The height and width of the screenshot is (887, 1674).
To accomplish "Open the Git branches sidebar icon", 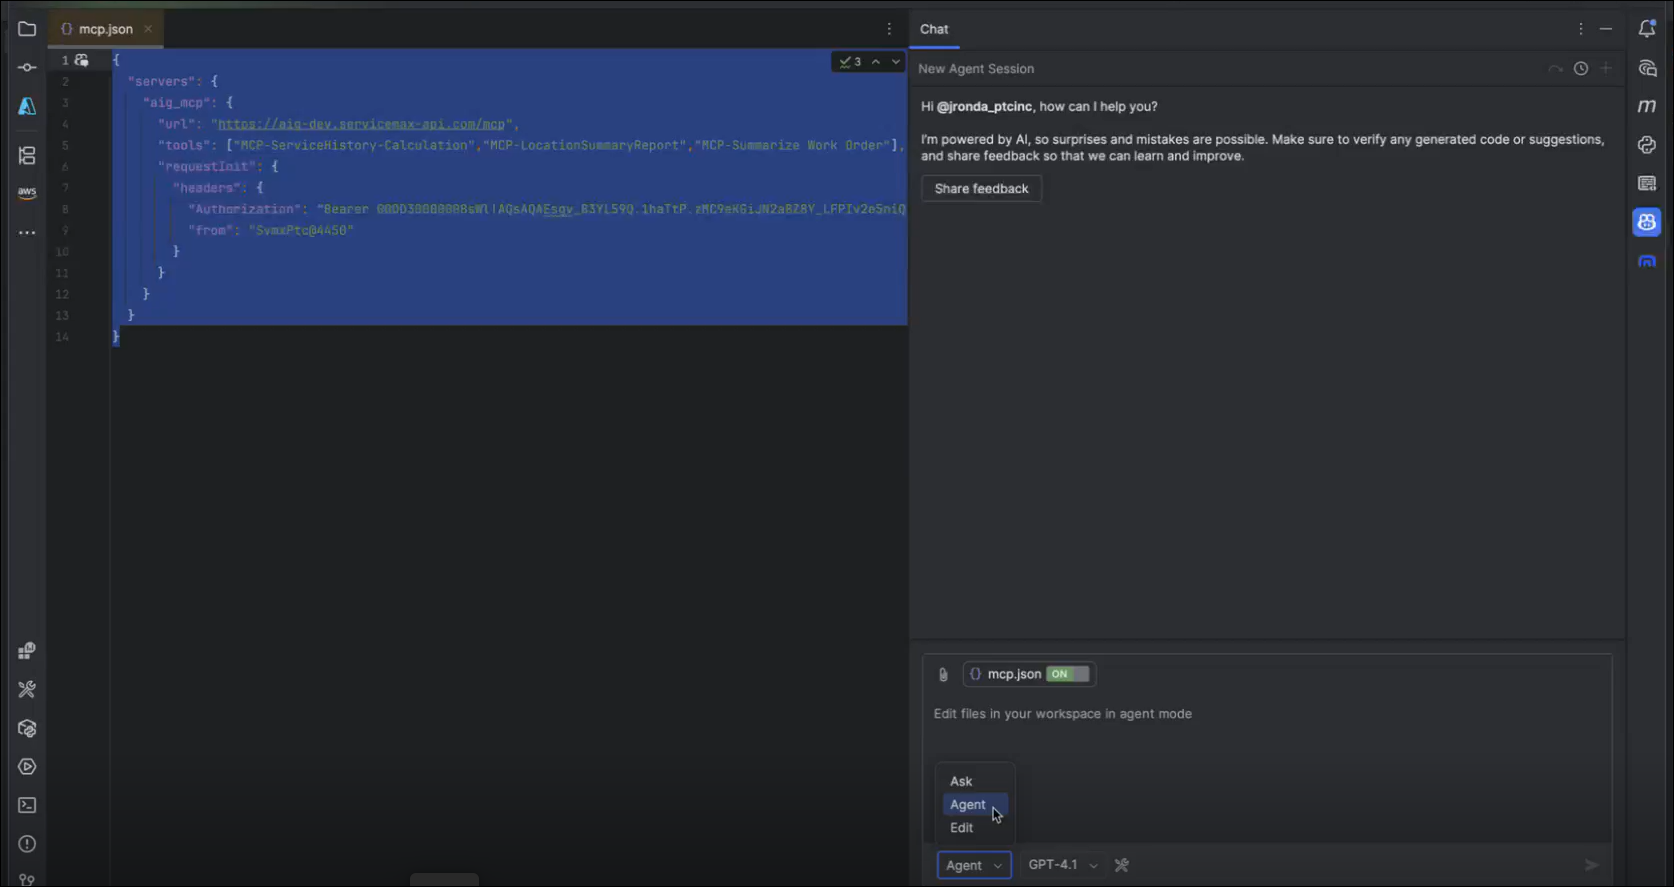I will [27, 880].
